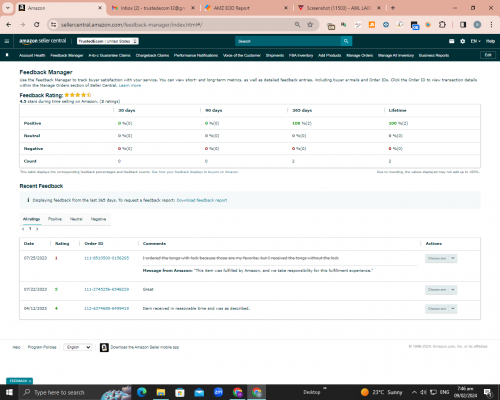Screen dimensions: 500x400
Task: Switch to the Positive feedback tab
Action: pyautogui.click(x=55, y=219)
